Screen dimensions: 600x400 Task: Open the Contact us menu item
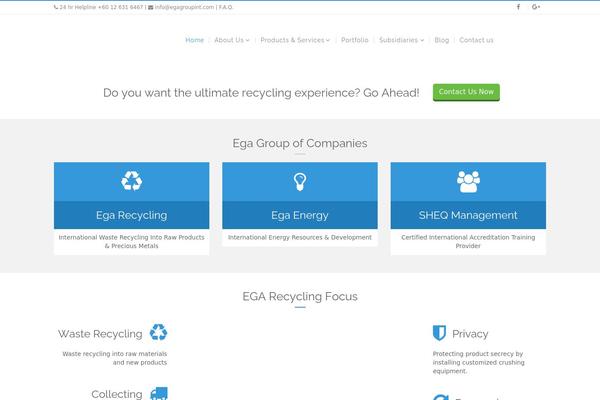coord(476,40)
